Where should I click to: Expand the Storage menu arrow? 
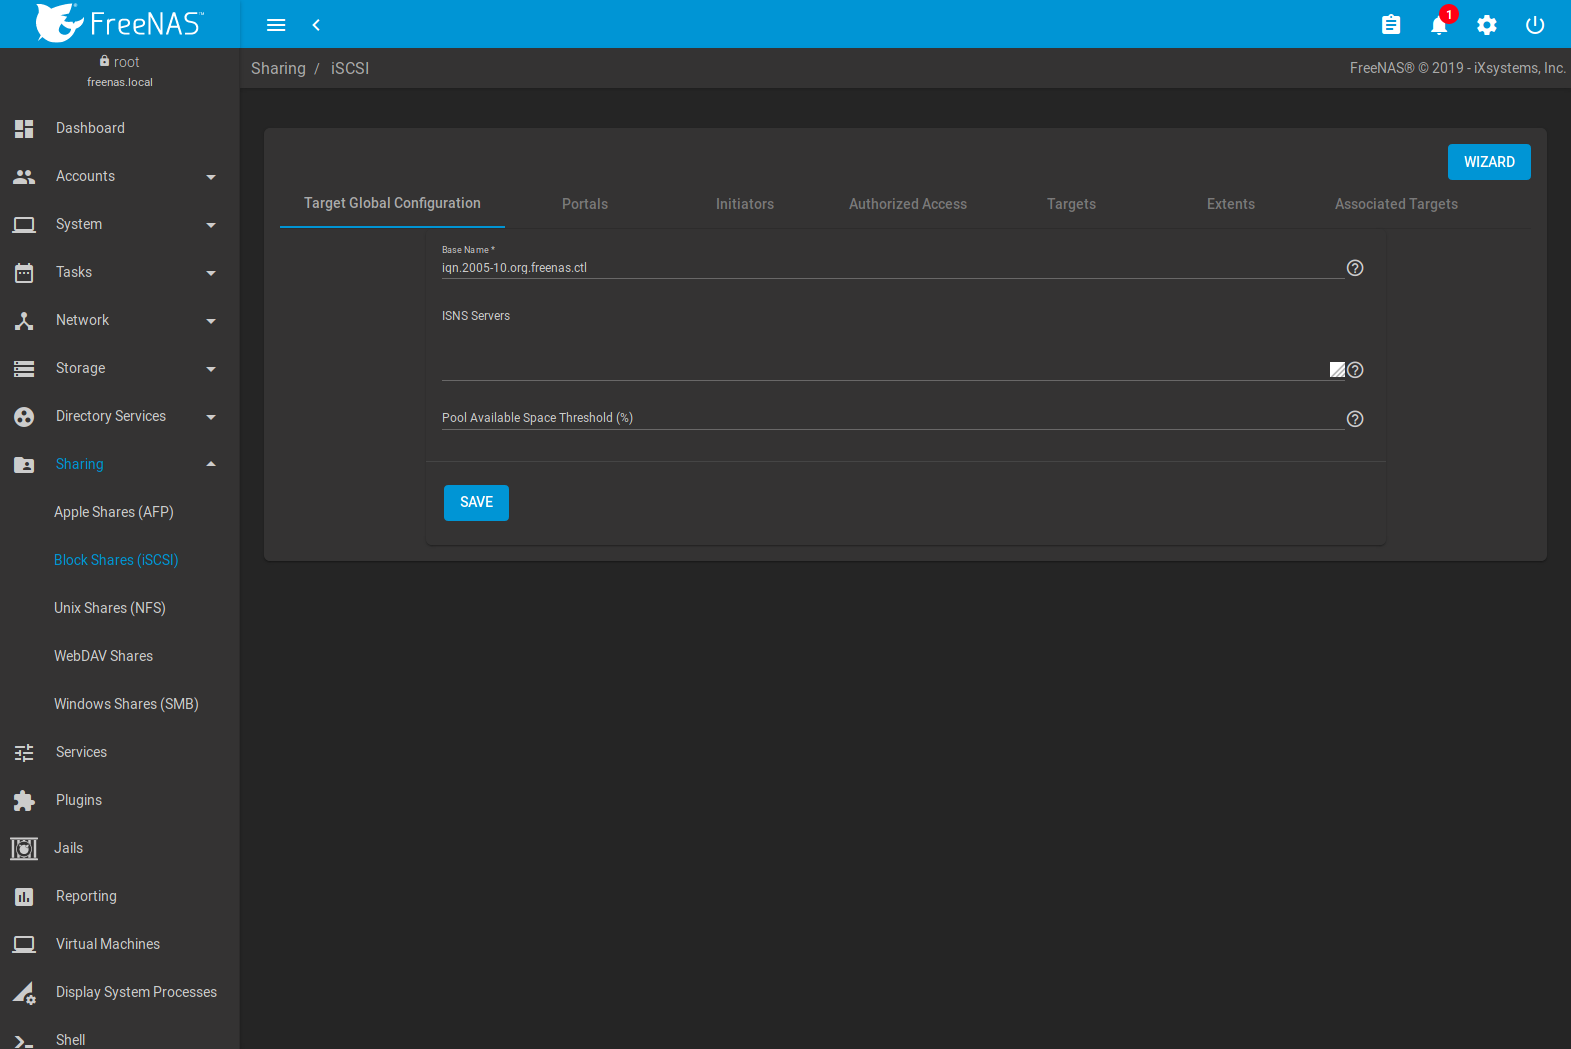(x=211, y=369)
